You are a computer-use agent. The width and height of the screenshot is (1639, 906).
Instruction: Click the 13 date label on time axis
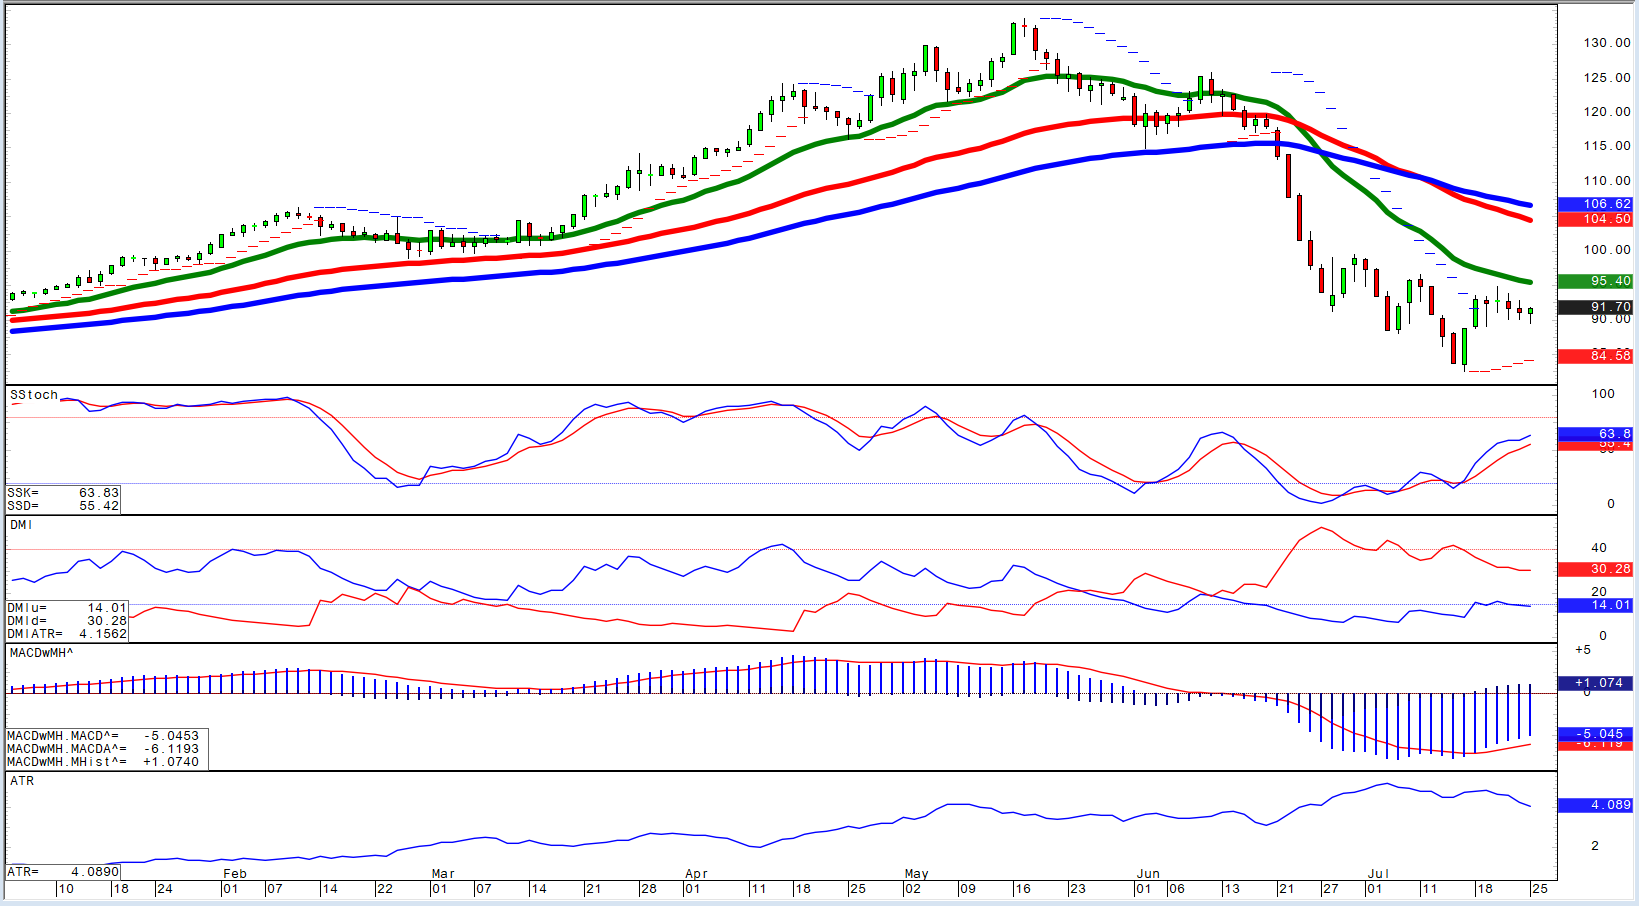(x=1232, y=889)
